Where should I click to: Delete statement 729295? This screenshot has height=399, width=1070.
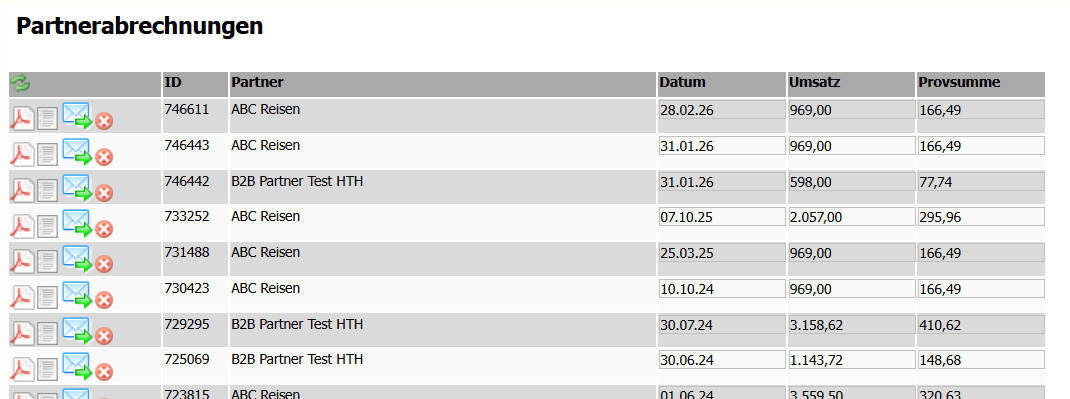104,336
